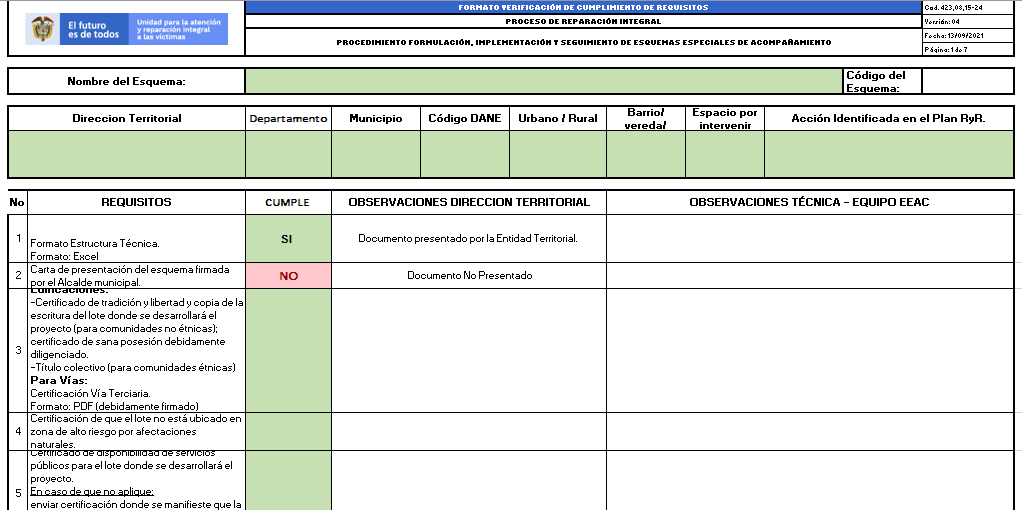Click the green Nombre del Esquema input cell
Screen dimensions: 1022x510
(544, 82)
